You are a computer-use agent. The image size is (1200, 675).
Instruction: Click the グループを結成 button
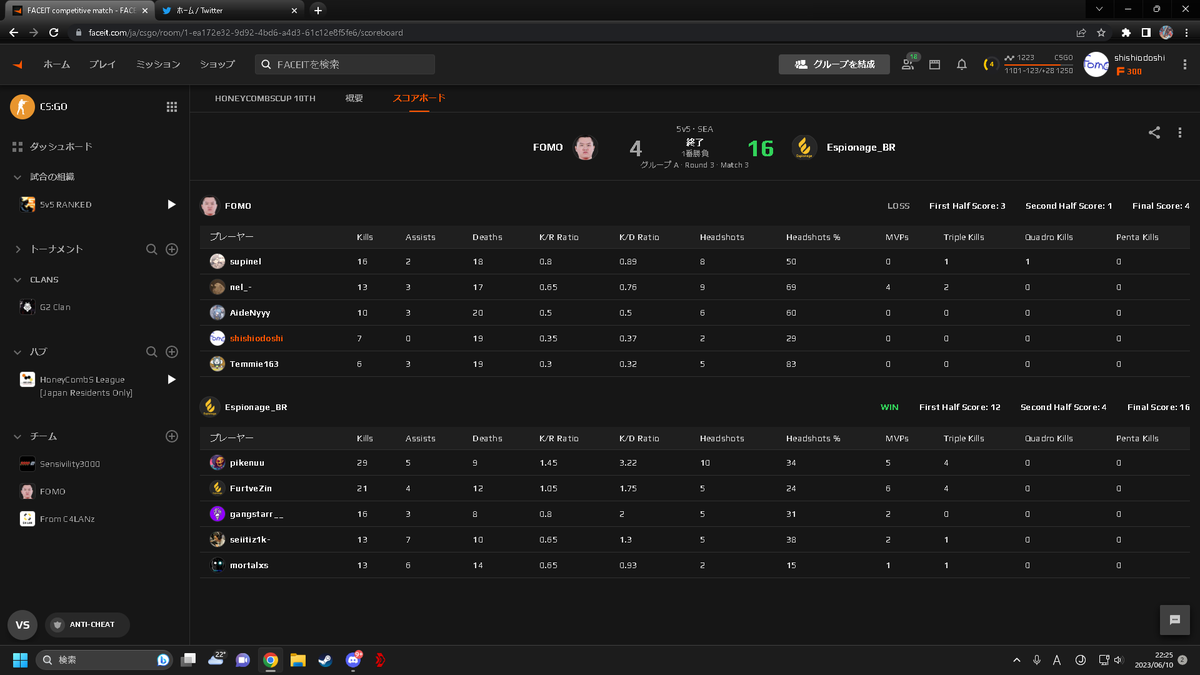(x=834, y=64)
